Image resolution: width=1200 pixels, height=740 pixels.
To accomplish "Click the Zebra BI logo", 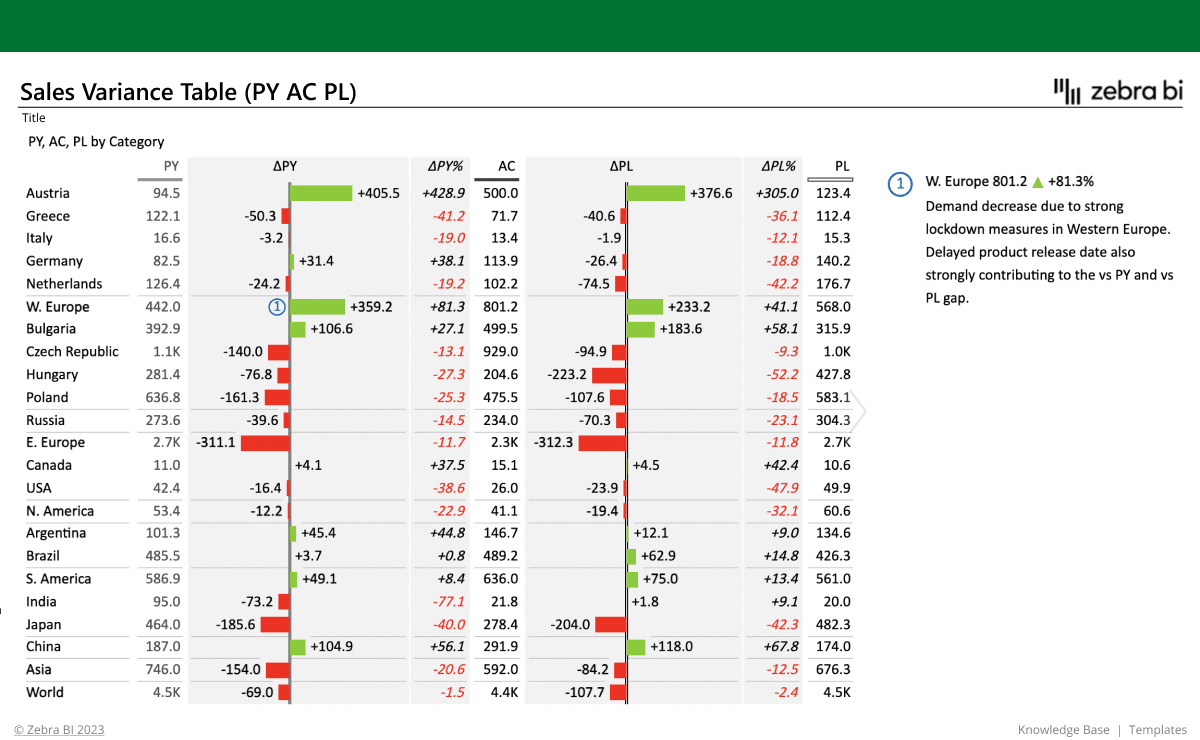I will pyautogui.click(x=1118, y=91).
